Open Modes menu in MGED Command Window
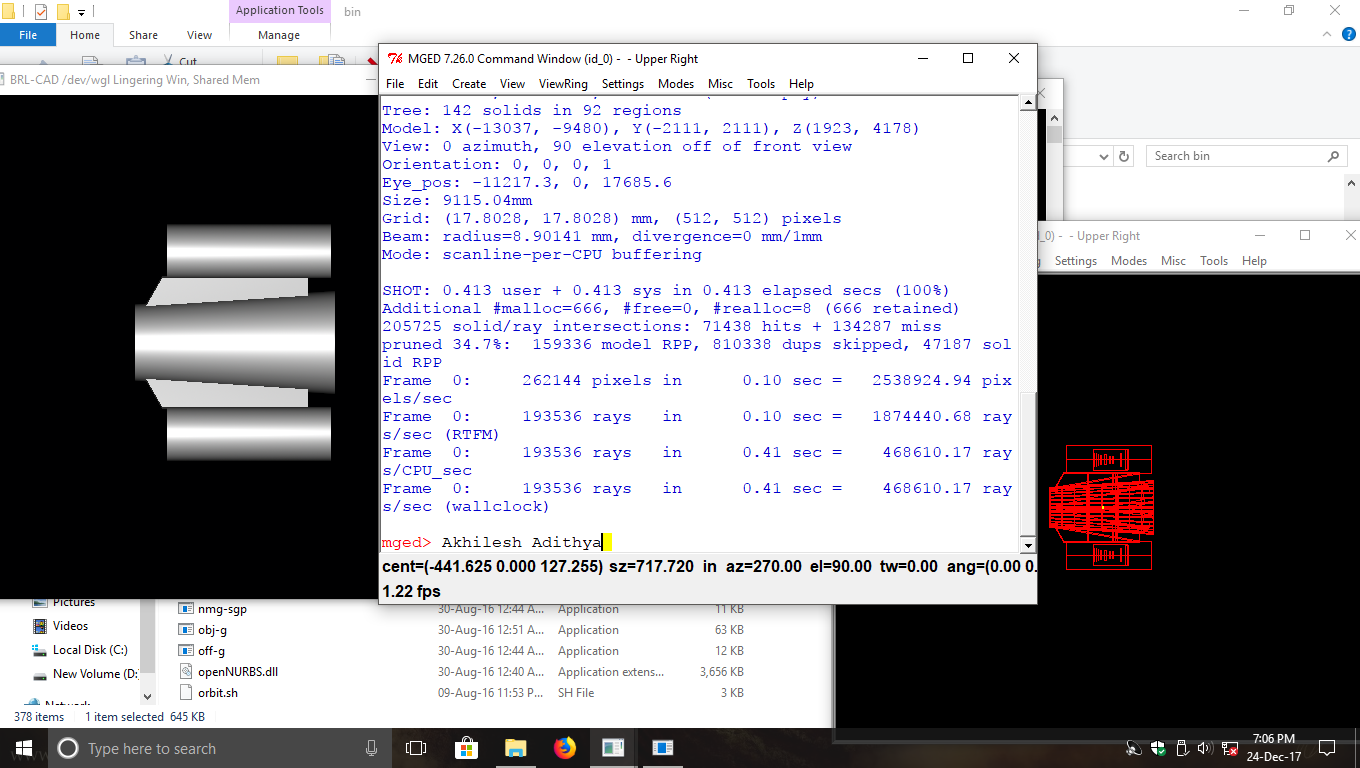The height and width of the screenshot is (768, 1360). [676, 84]
